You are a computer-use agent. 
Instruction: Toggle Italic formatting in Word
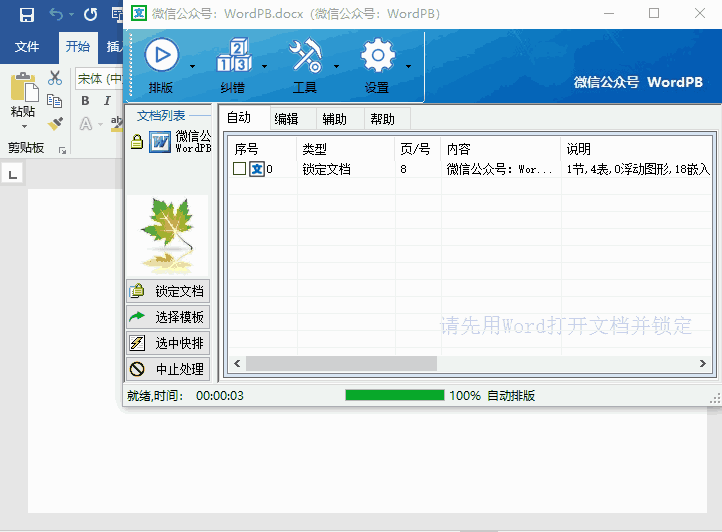point(107,100)
